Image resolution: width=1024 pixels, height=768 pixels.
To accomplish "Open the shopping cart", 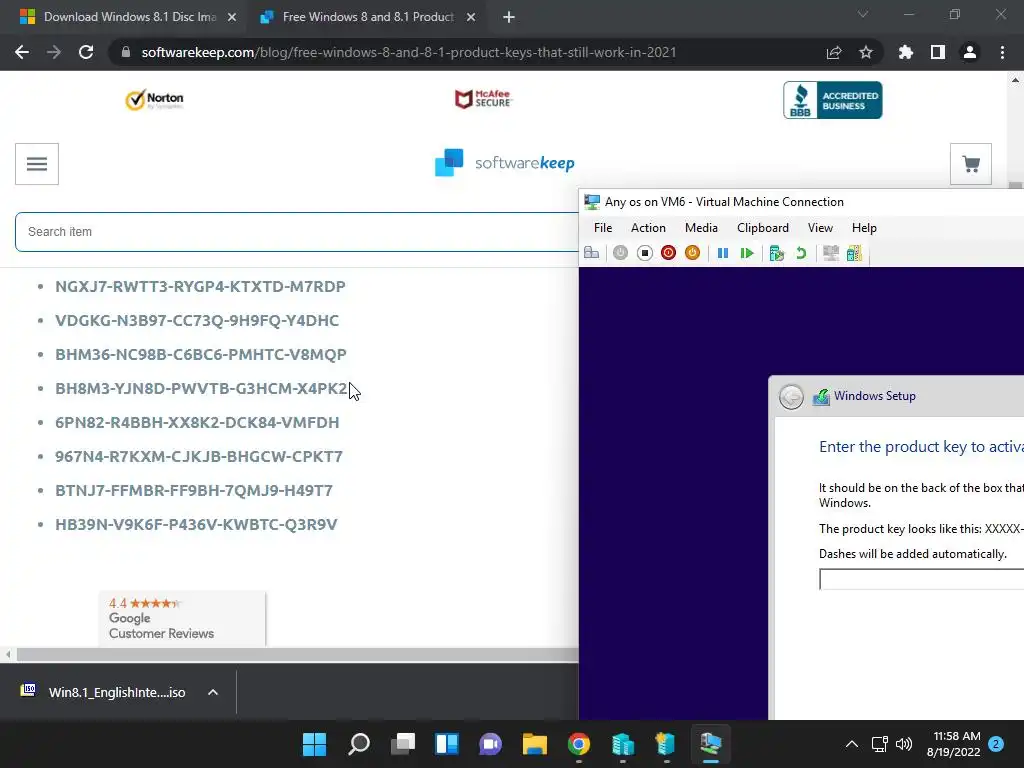I will pos(970,164).
